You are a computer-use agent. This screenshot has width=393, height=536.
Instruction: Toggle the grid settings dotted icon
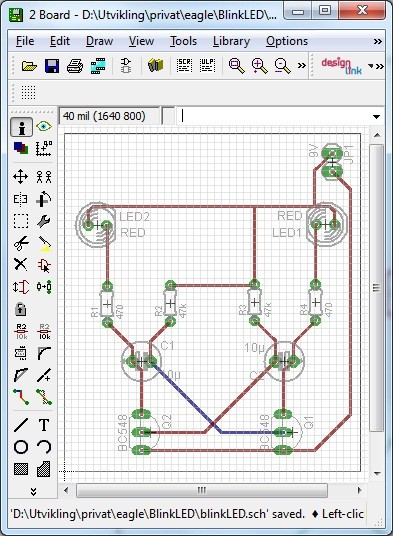click(28, 92)
